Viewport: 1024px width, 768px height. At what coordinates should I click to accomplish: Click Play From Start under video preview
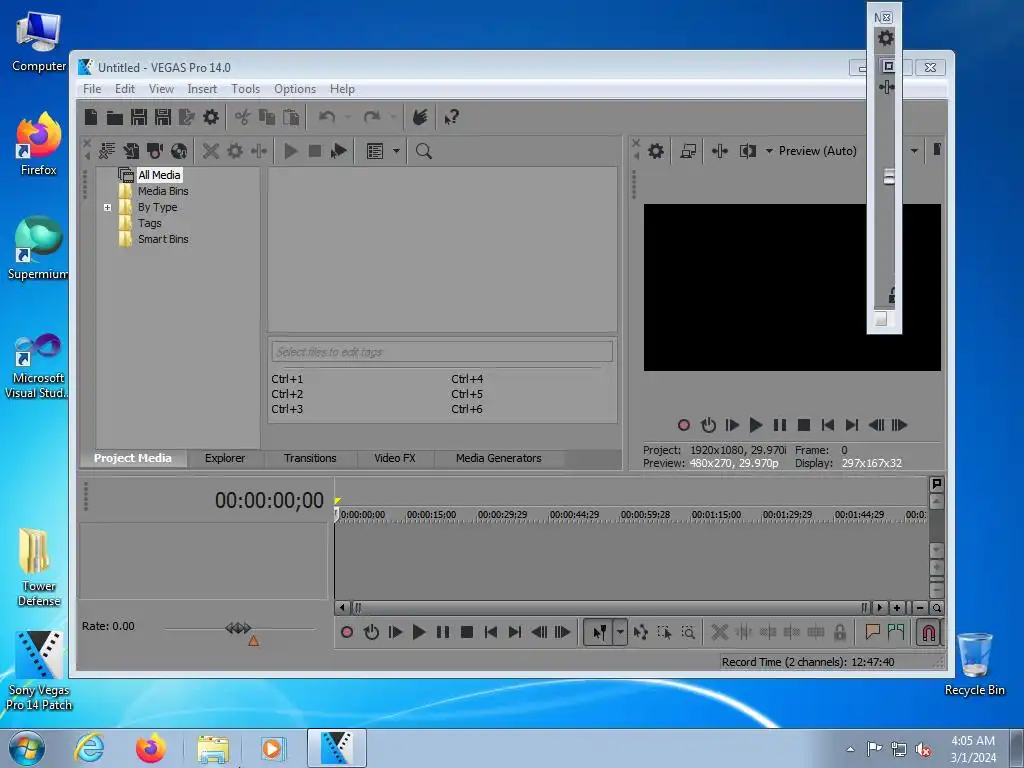(x=732, y=425)
